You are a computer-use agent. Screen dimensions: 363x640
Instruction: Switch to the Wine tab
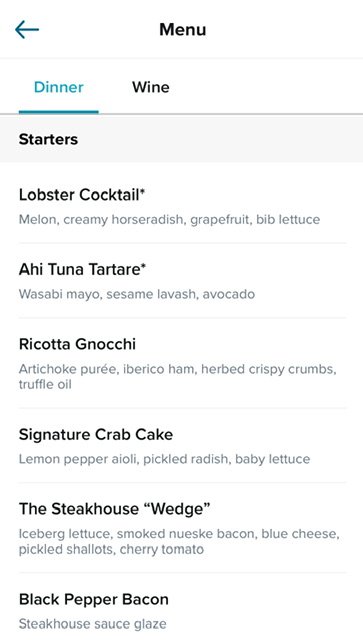click(151, 87)
